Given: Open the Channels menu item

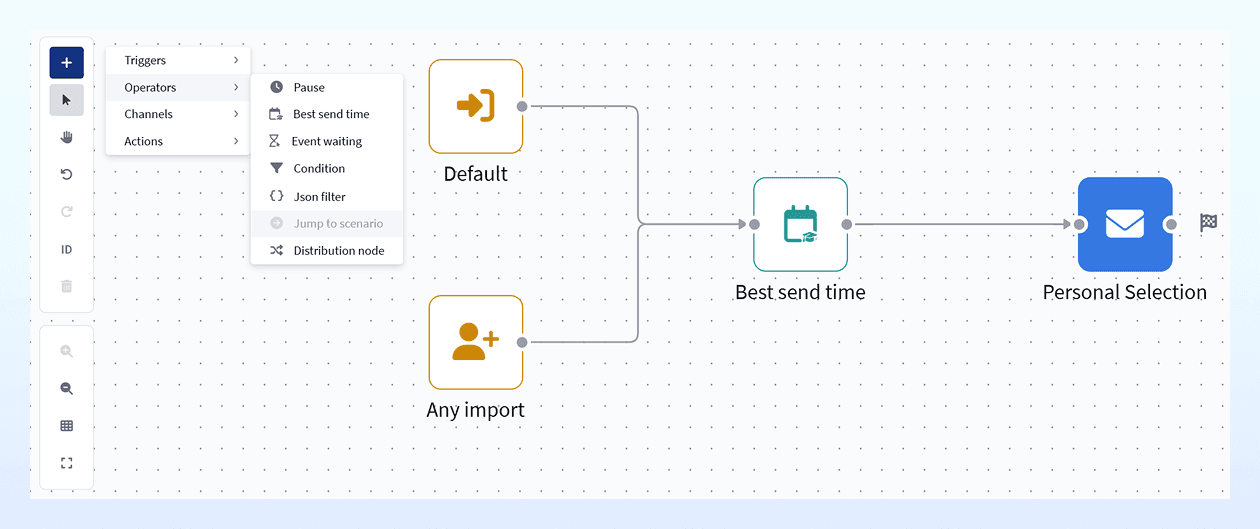Looking at the screenshot, I should click(x=178, y=114).
